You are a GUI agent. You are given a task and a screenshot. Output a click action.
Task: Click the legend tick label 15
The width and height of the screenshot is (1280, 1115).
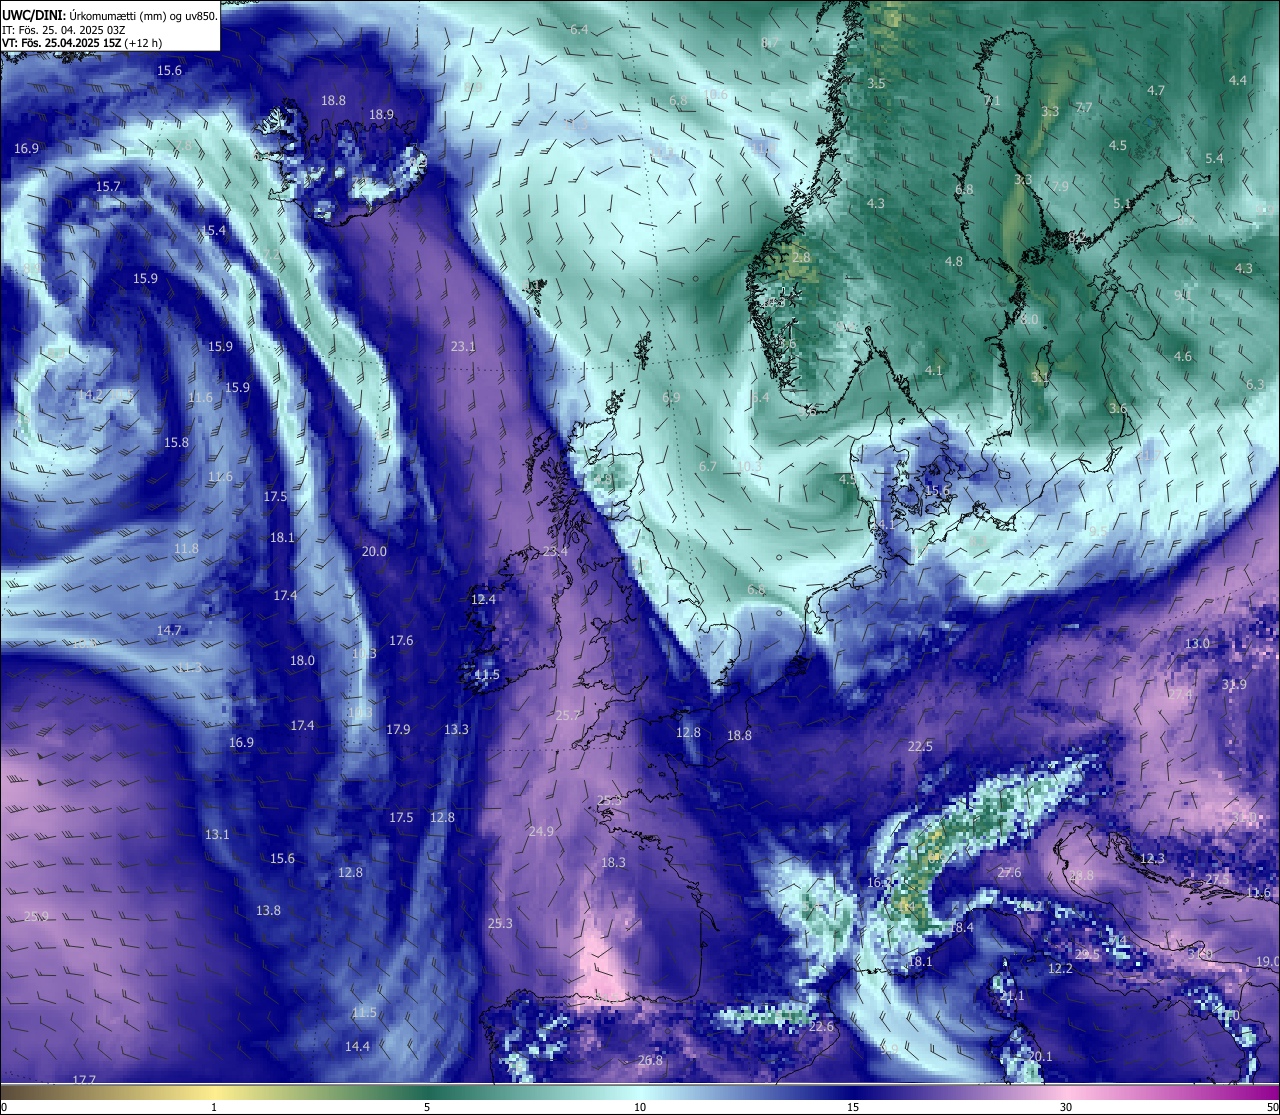tap(852, 1107)
